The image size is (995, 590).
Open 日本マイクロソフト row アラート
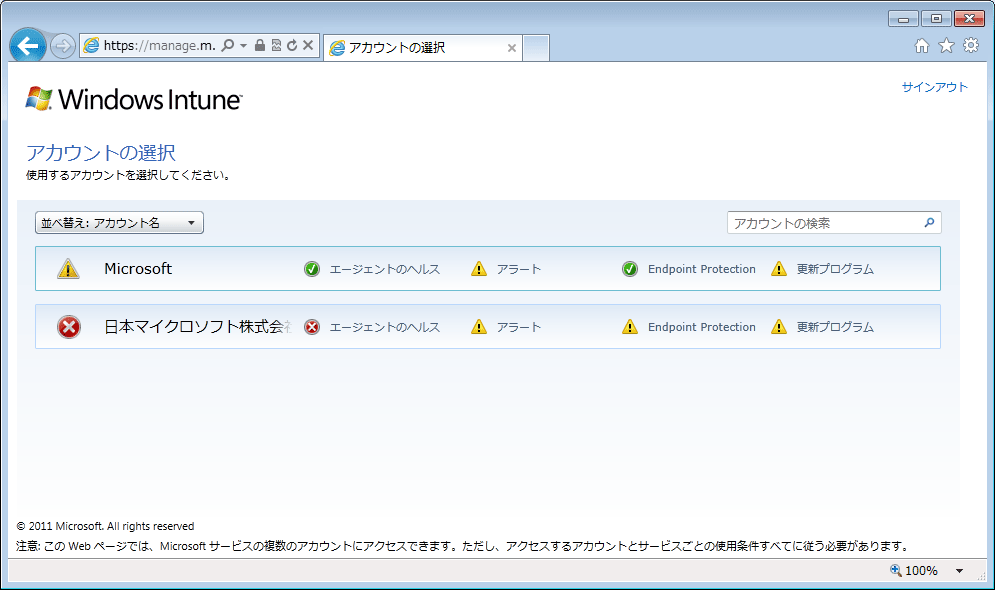coord(519,327)
